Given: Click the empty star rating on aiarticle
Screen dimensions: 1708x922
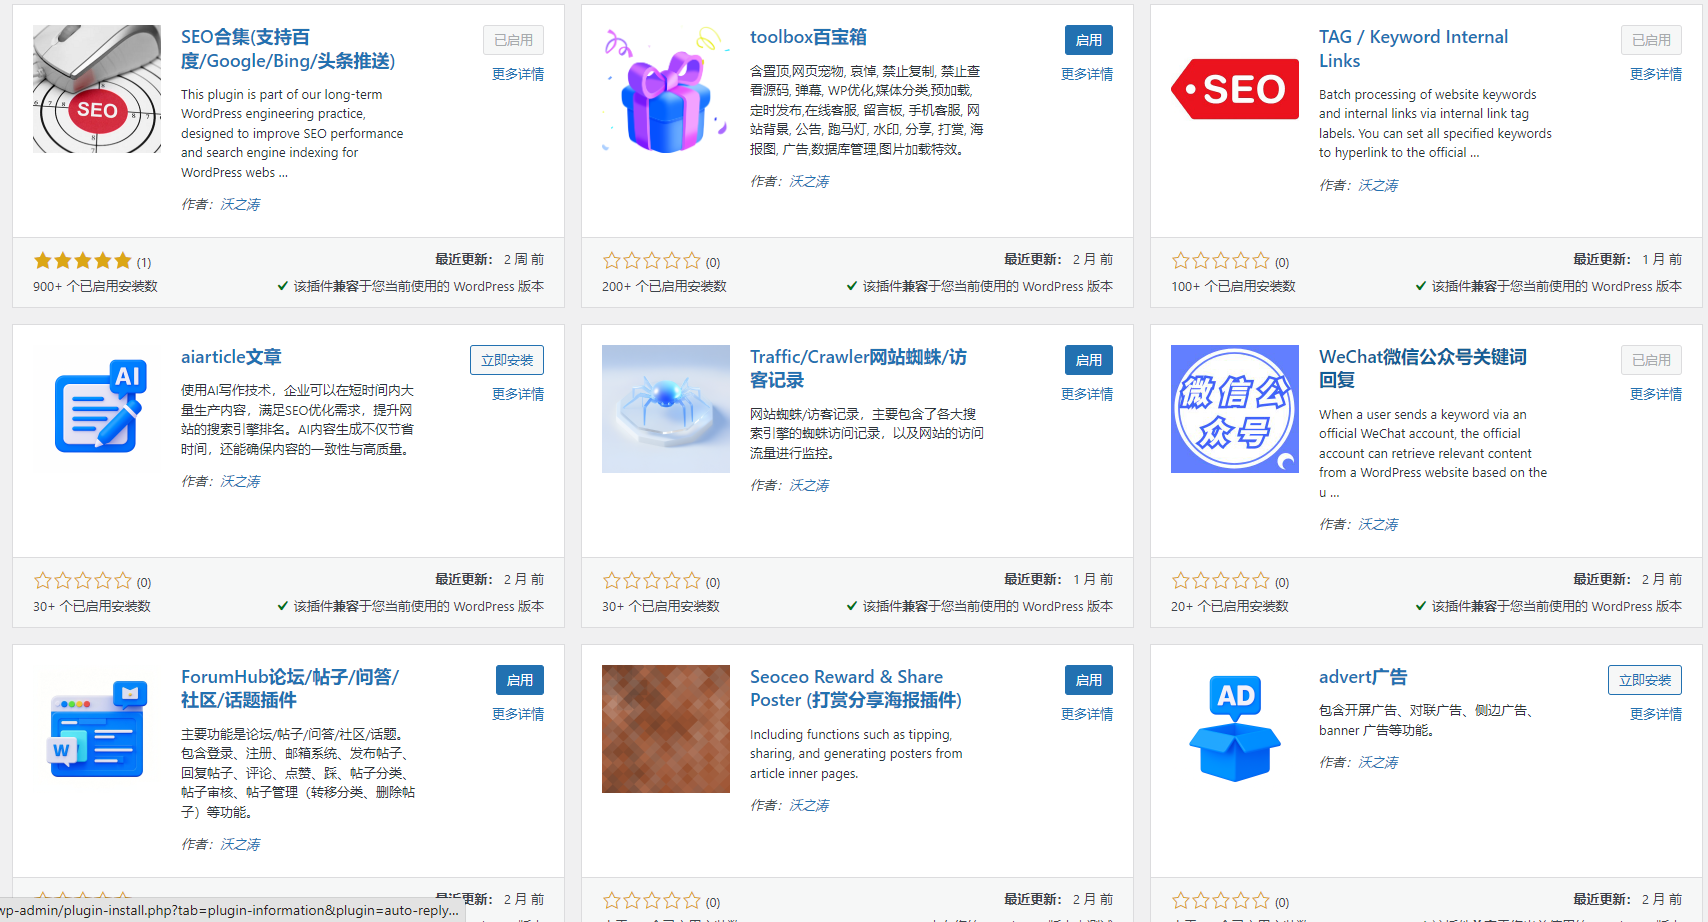Looking at the screenshot, I should 83,581.
